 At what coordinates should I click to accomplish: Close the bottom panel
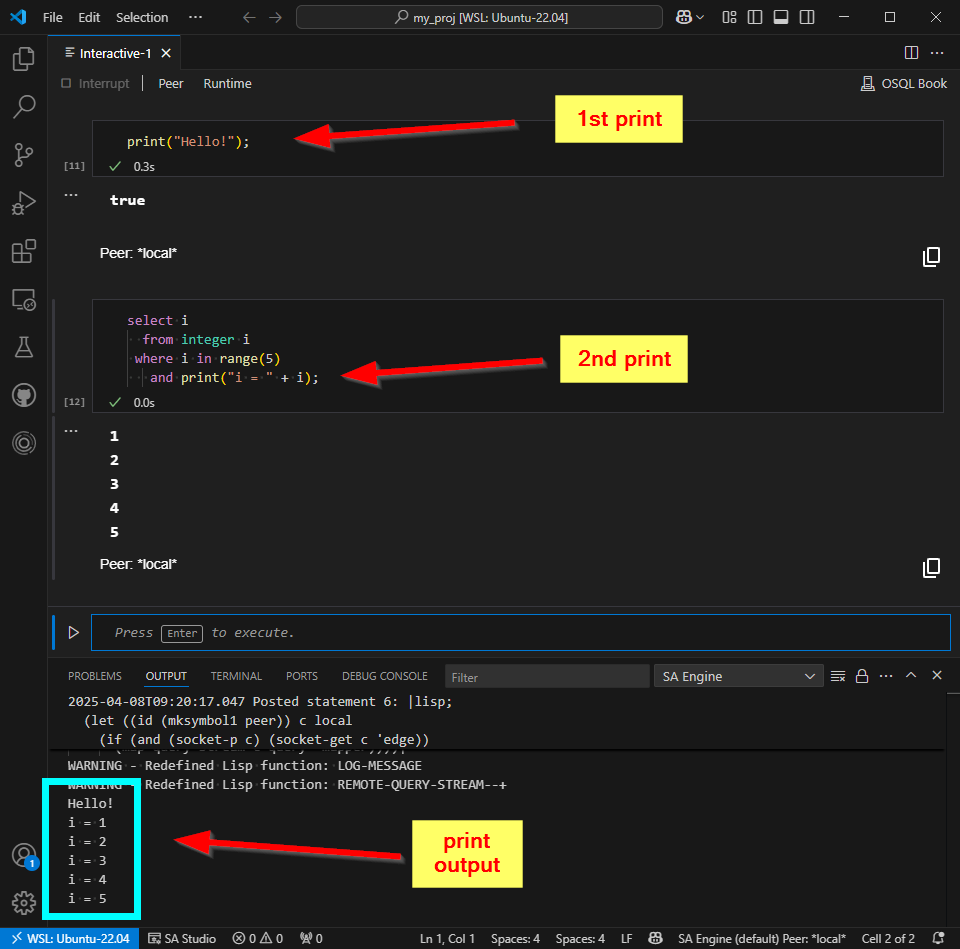pyautogui.click(x=937, y=675)
